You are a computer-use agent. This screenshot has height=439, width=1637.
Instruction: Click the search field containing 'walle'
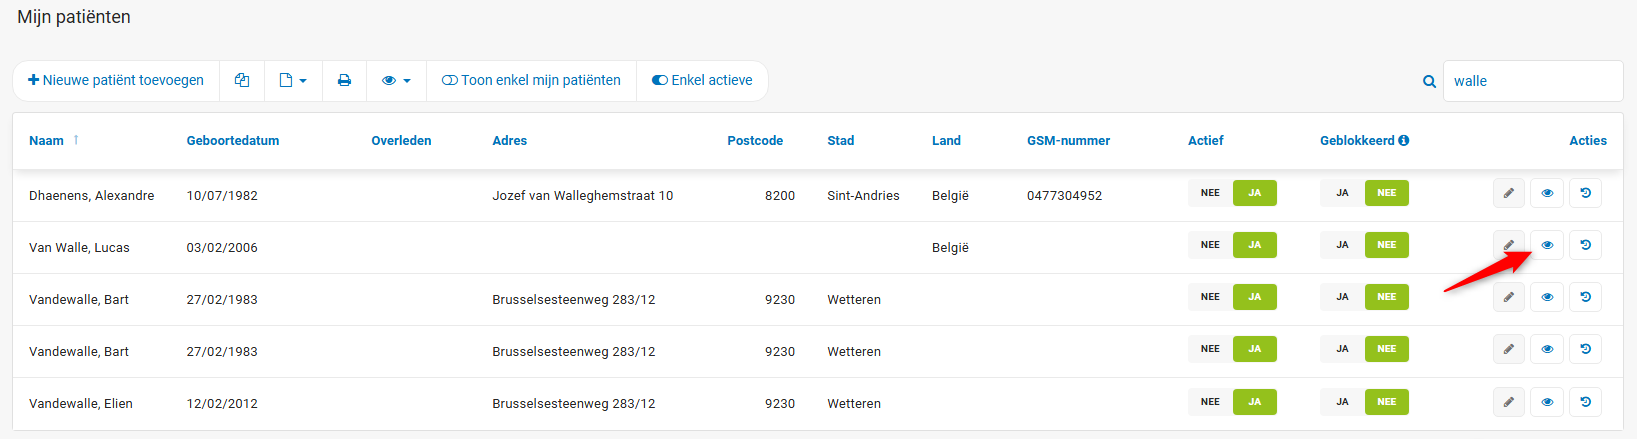pos(1531,82)
